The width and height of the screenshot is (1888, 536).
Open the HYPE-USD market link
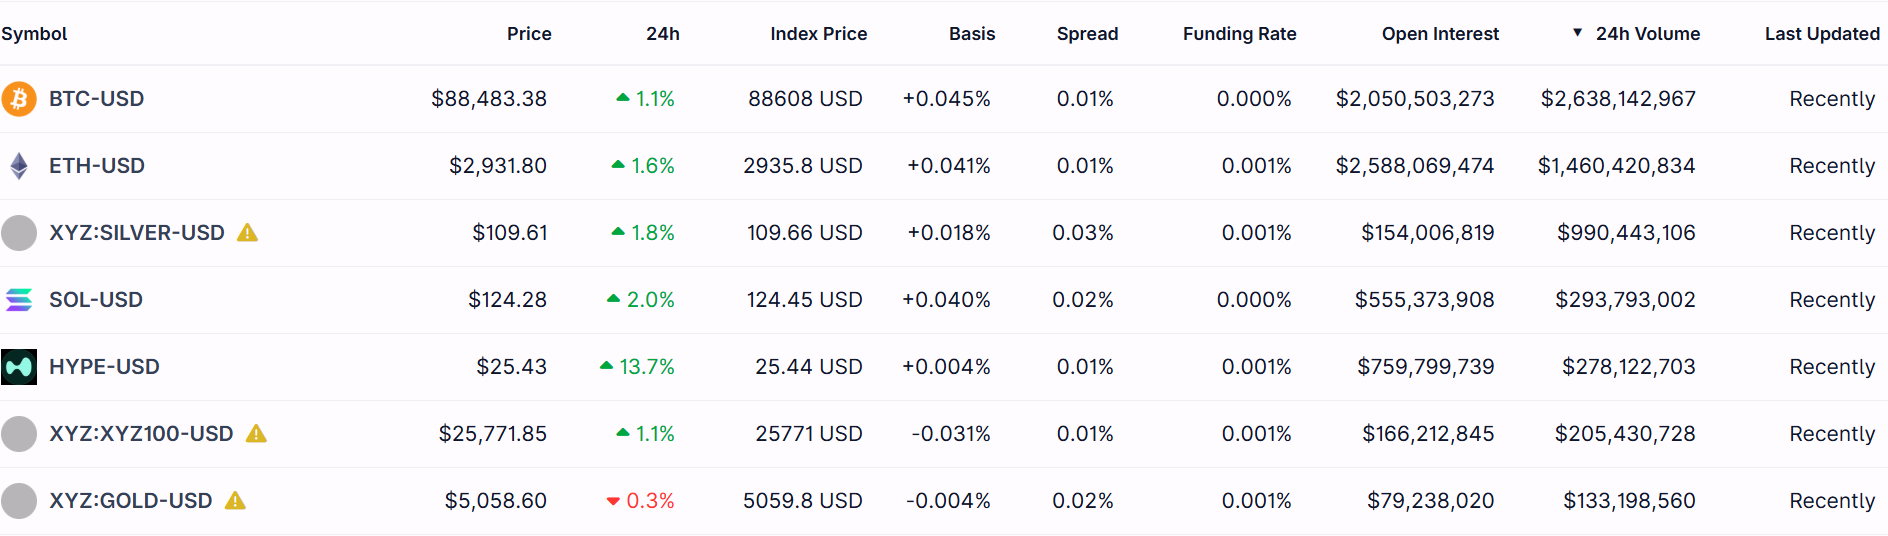tap(104, 367)
